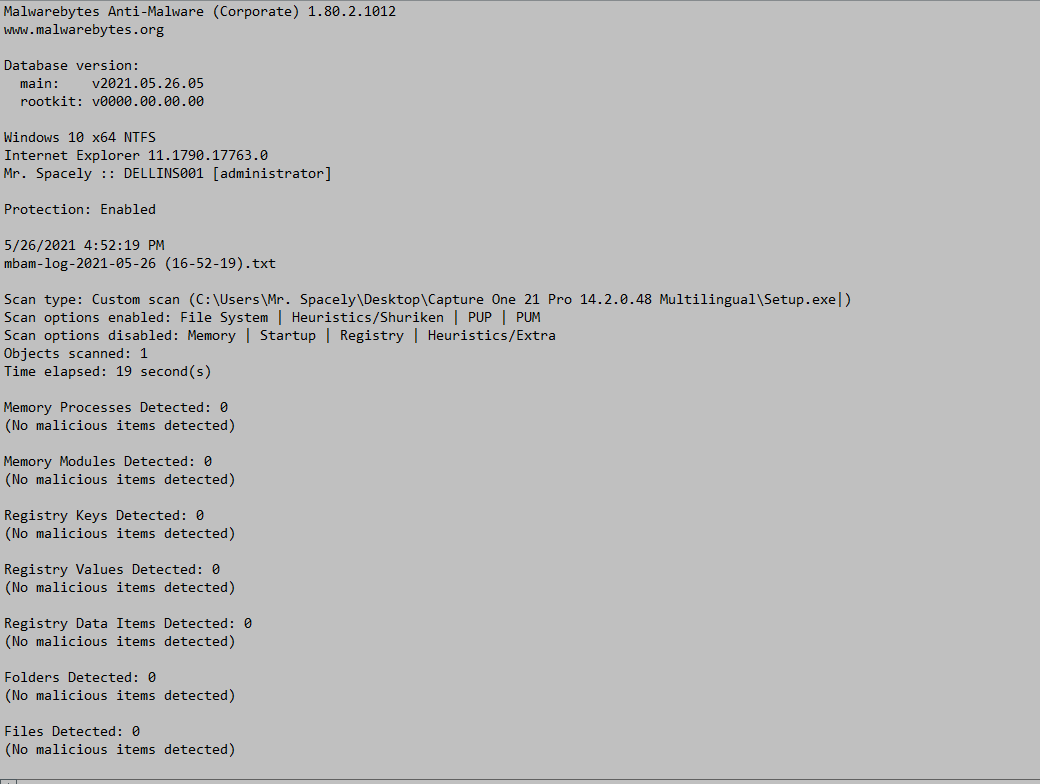1040x784 pixels.
Task: Click the Memory Processes Detected: 0 line
Action: 115,407
